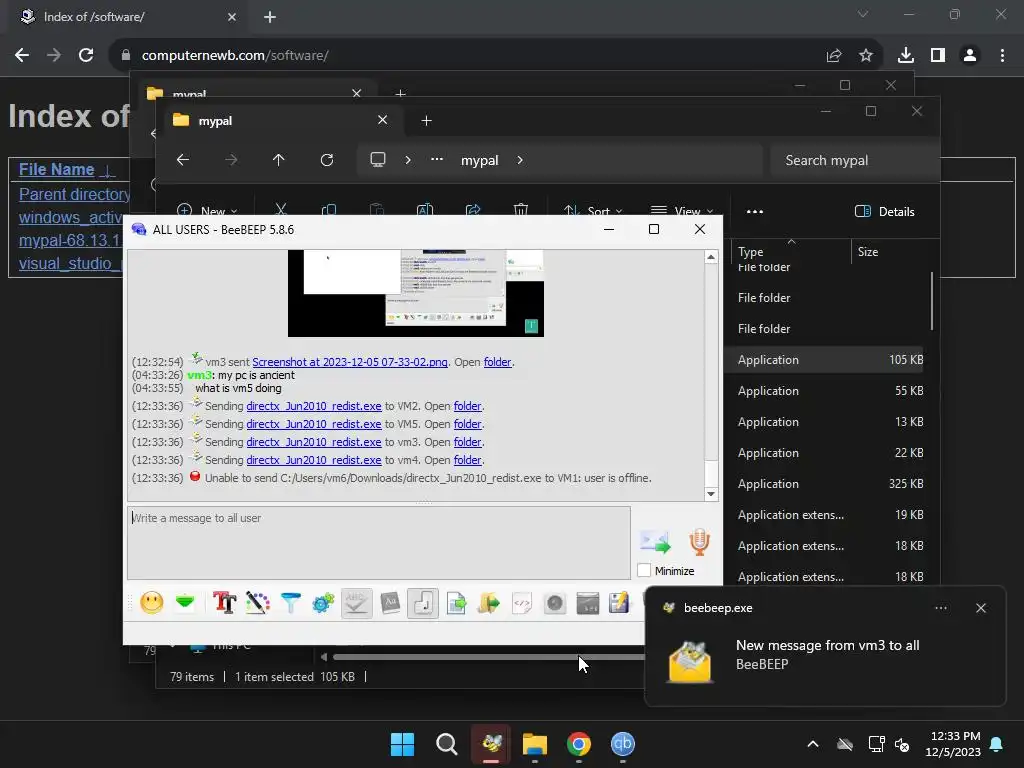Click the send folder icon in BeeBEEP toolbar
Viewport: 1024px width, 768px height.
point(488,602)
